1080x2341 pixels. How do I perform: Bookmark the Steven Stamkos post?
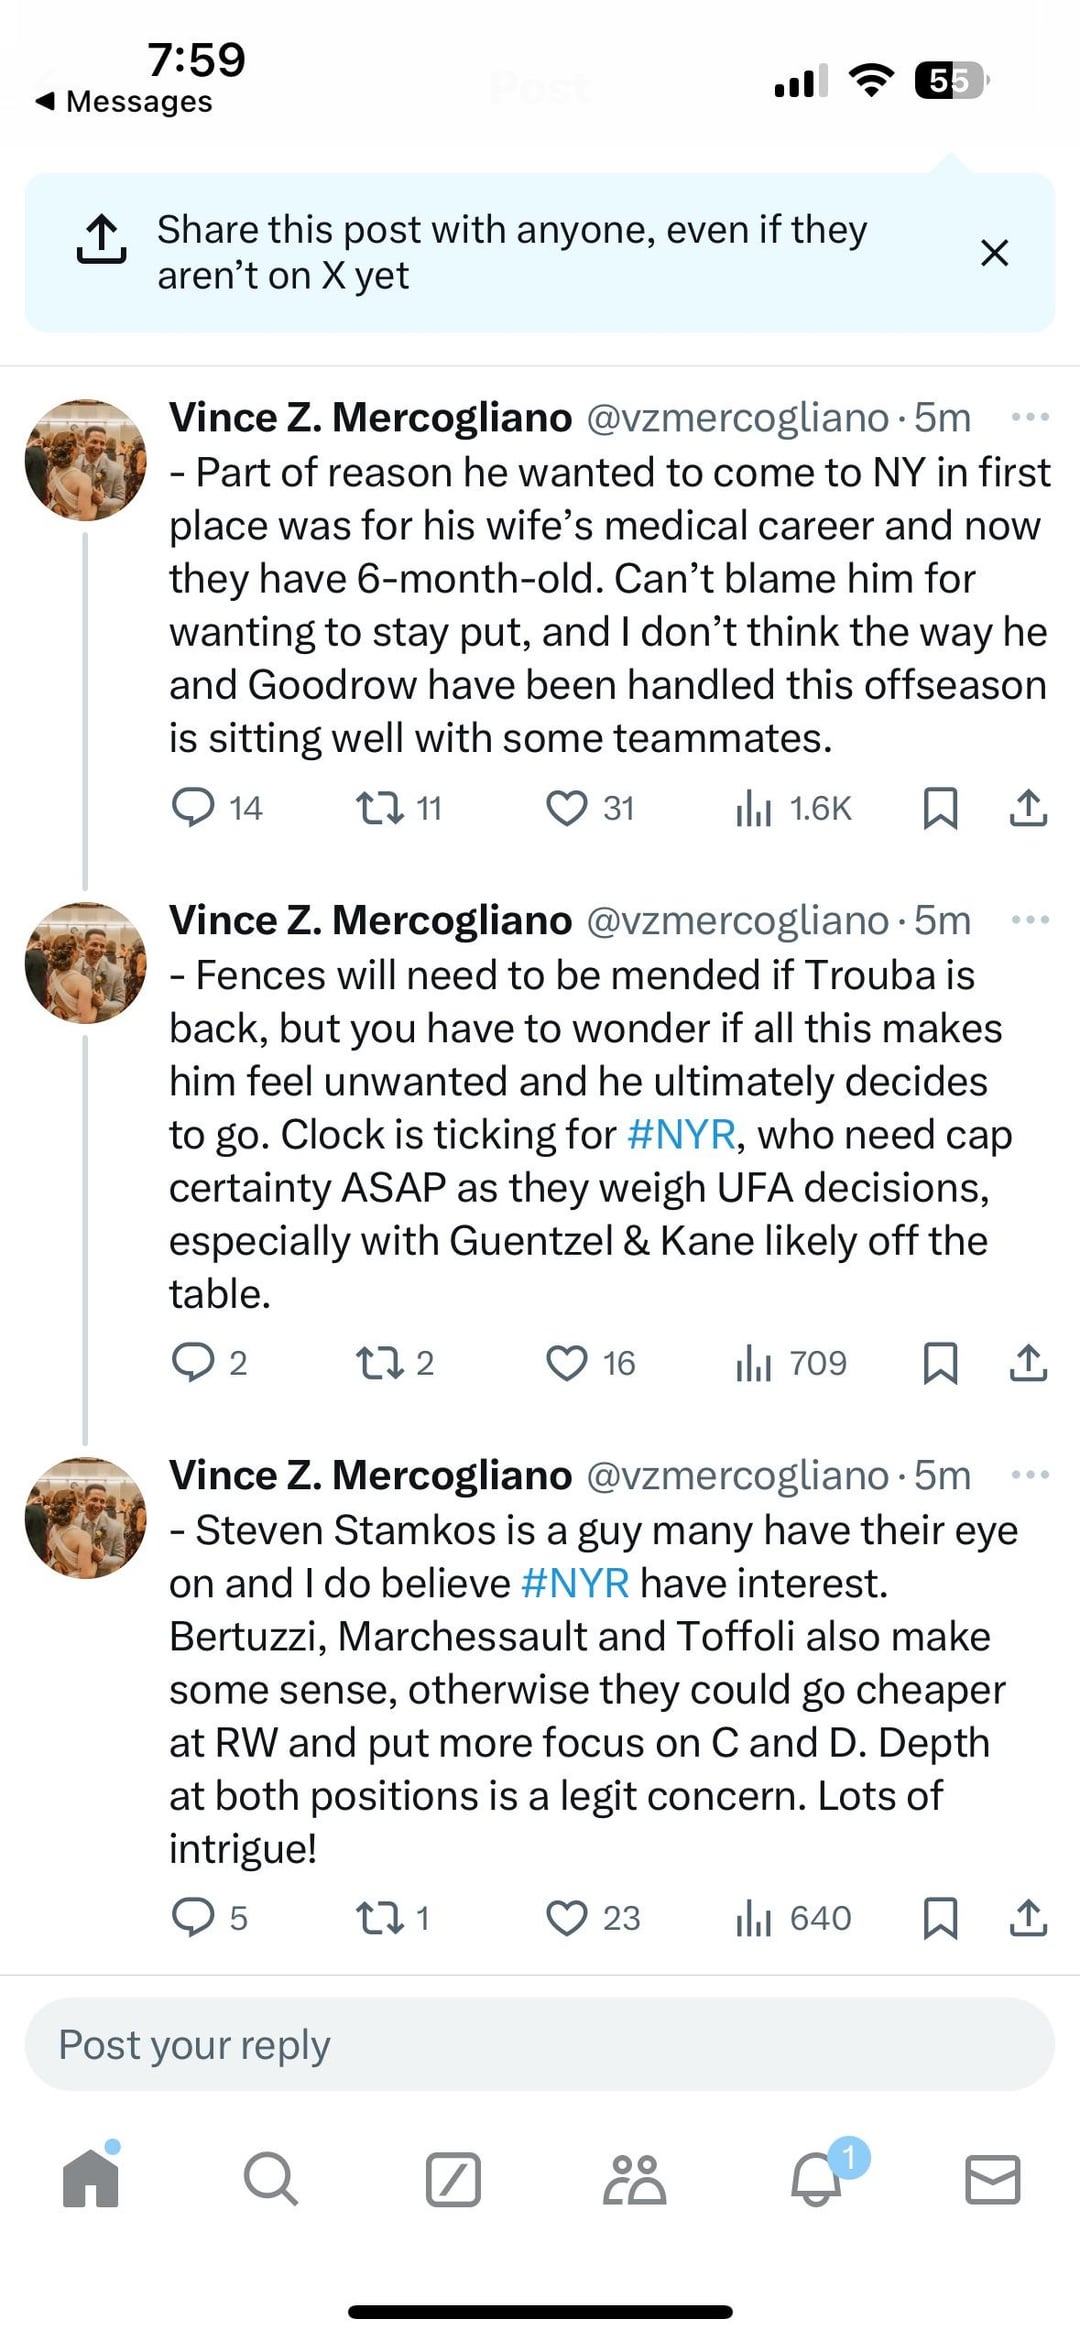pos(940,1918)
